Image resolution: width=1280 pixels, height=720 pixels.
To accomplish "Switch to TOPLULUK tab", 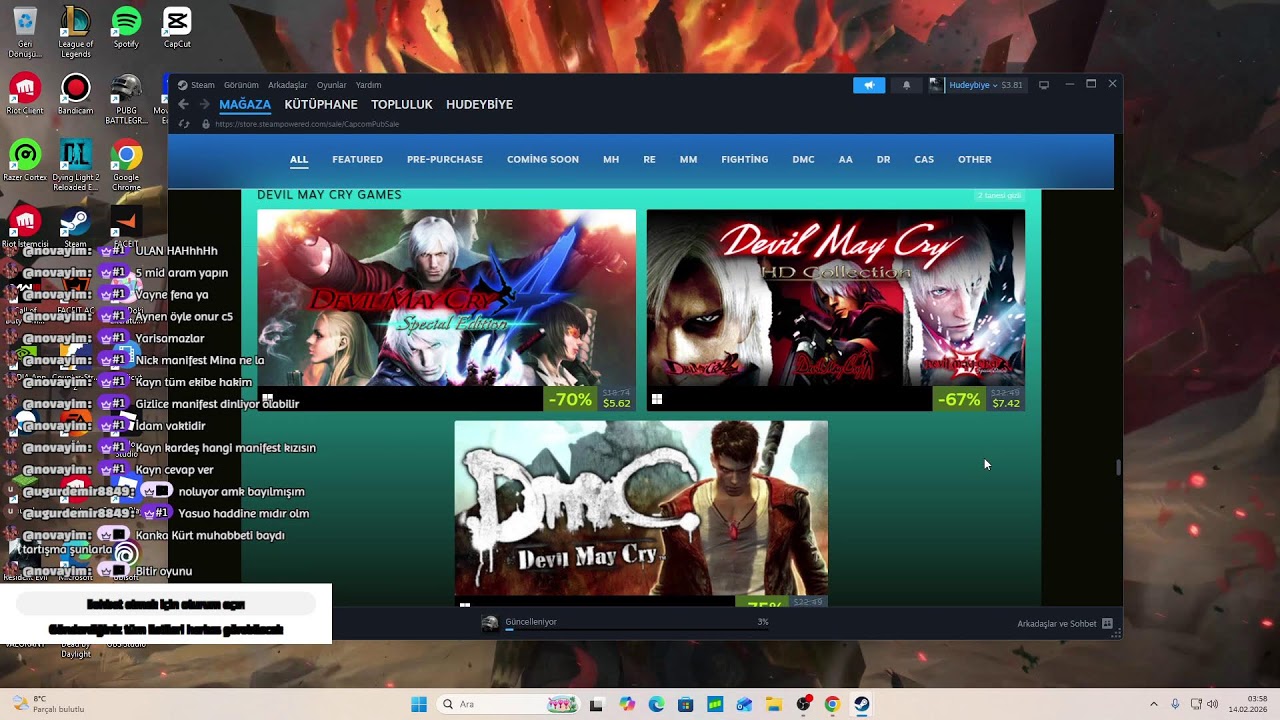I will pyautogui.click(x=402, y=104).
